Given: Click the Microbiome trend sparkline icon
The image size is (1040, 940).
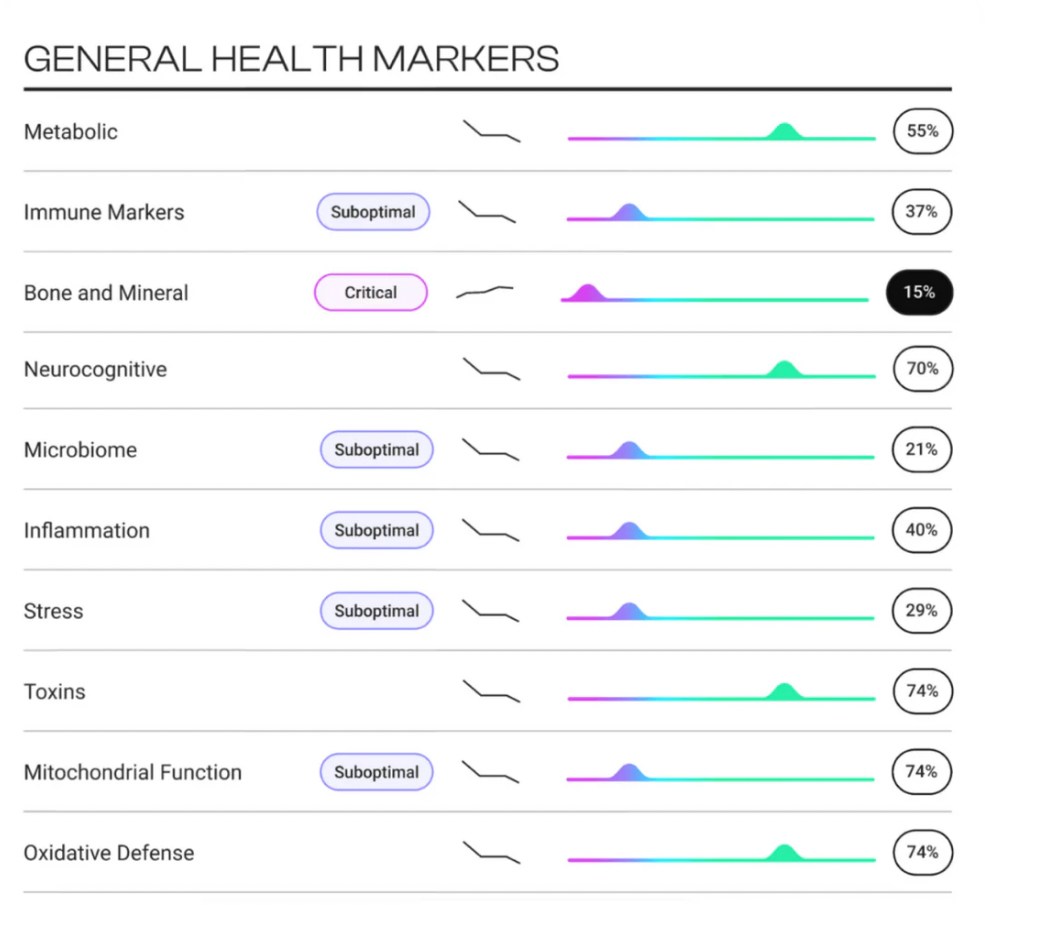Looking at the screenshot, I should click(491, 450).
